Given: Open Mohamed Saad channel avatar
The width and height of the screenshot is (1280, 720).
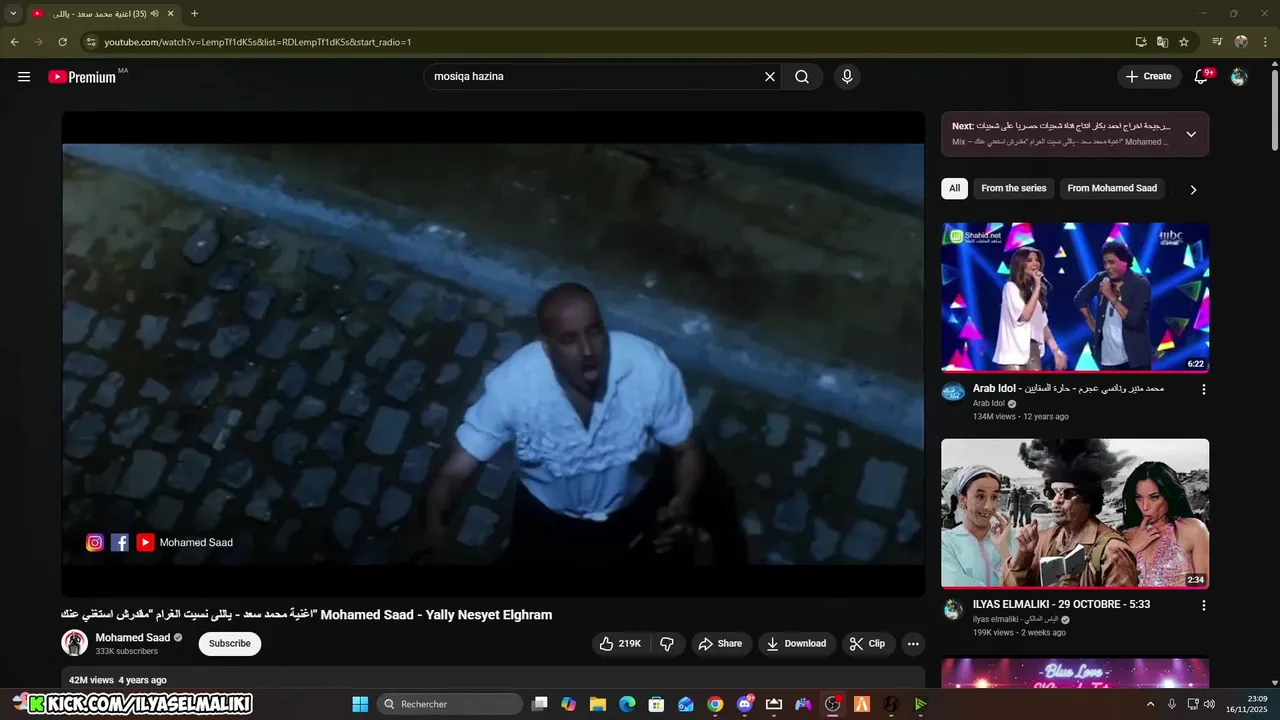Looking at the screenshot, I should tap(75, 643).
